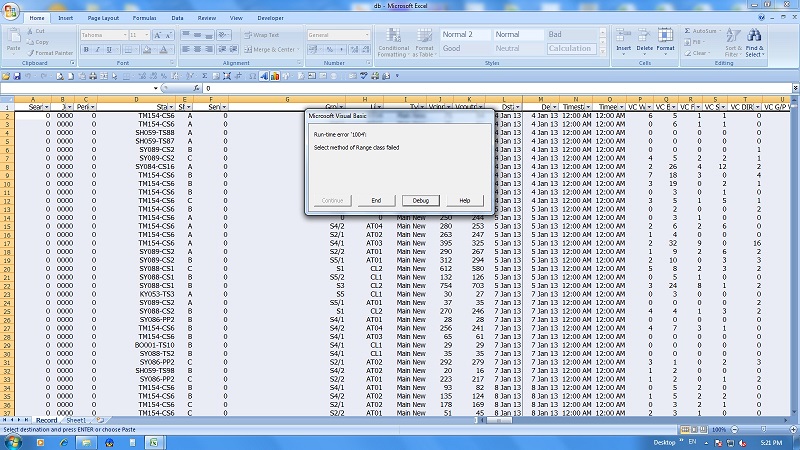Open the General number format dropdown
The height and width of the screenshot is (450, 800).
(x=367, y=35)
